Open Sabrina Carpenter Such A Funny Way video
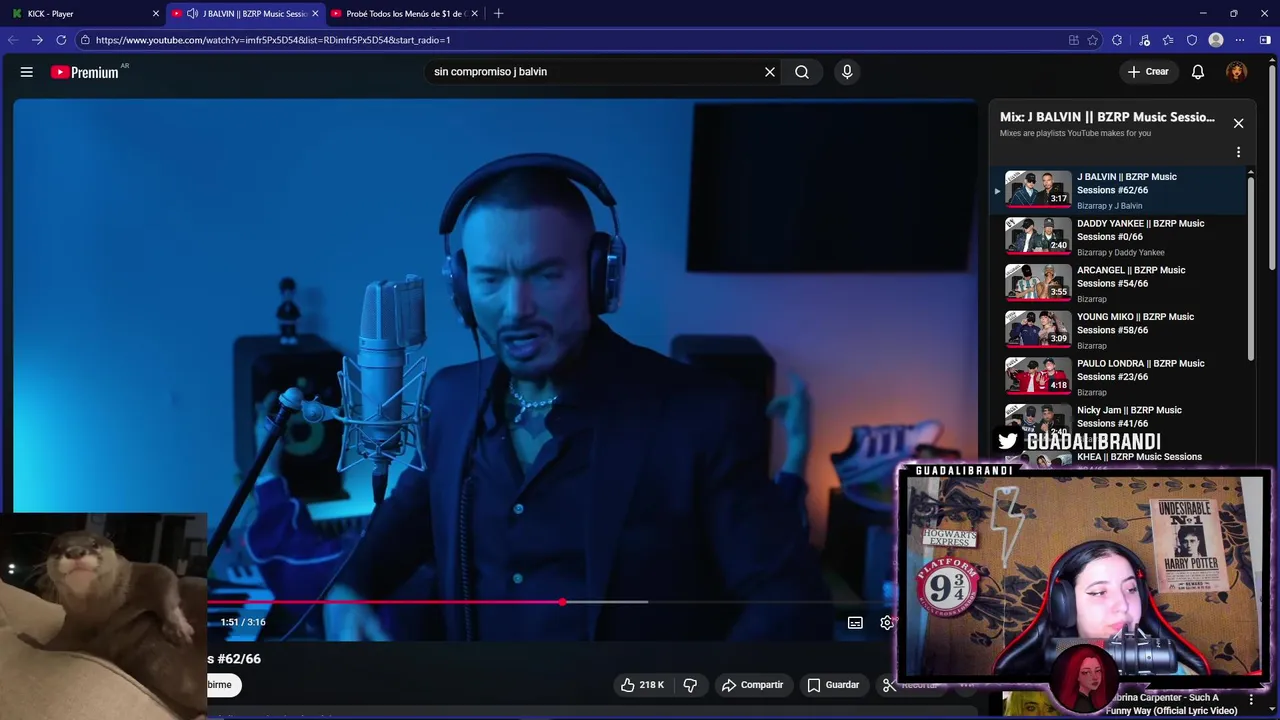The image size is (1280, 720). (1170, 704)
